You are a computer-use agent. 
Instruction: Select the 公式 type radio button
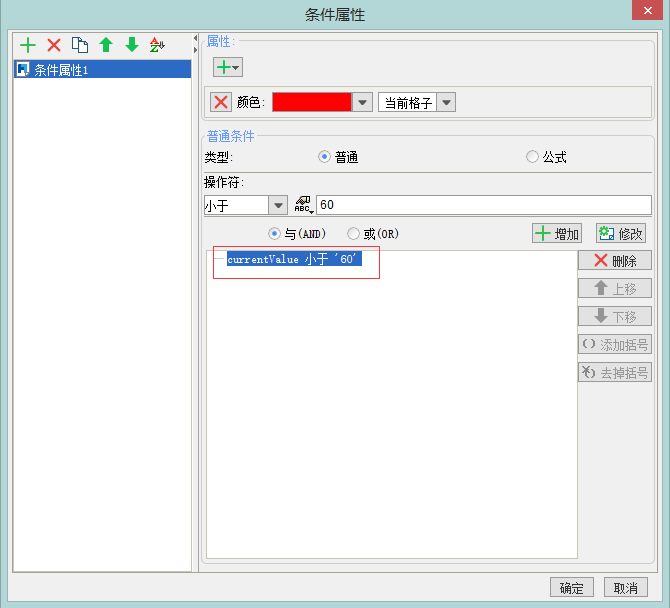click(532, 157)
